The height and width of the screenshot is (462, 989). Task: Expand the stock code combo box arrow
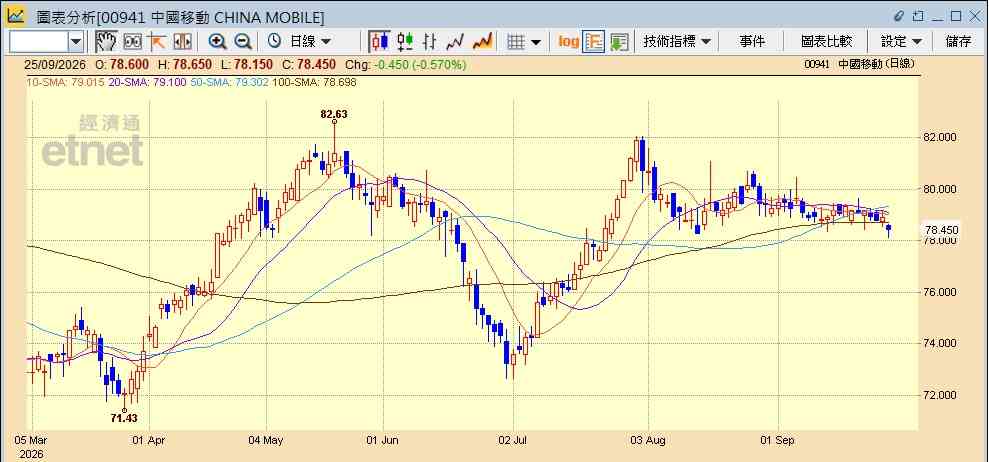(76, 42)
